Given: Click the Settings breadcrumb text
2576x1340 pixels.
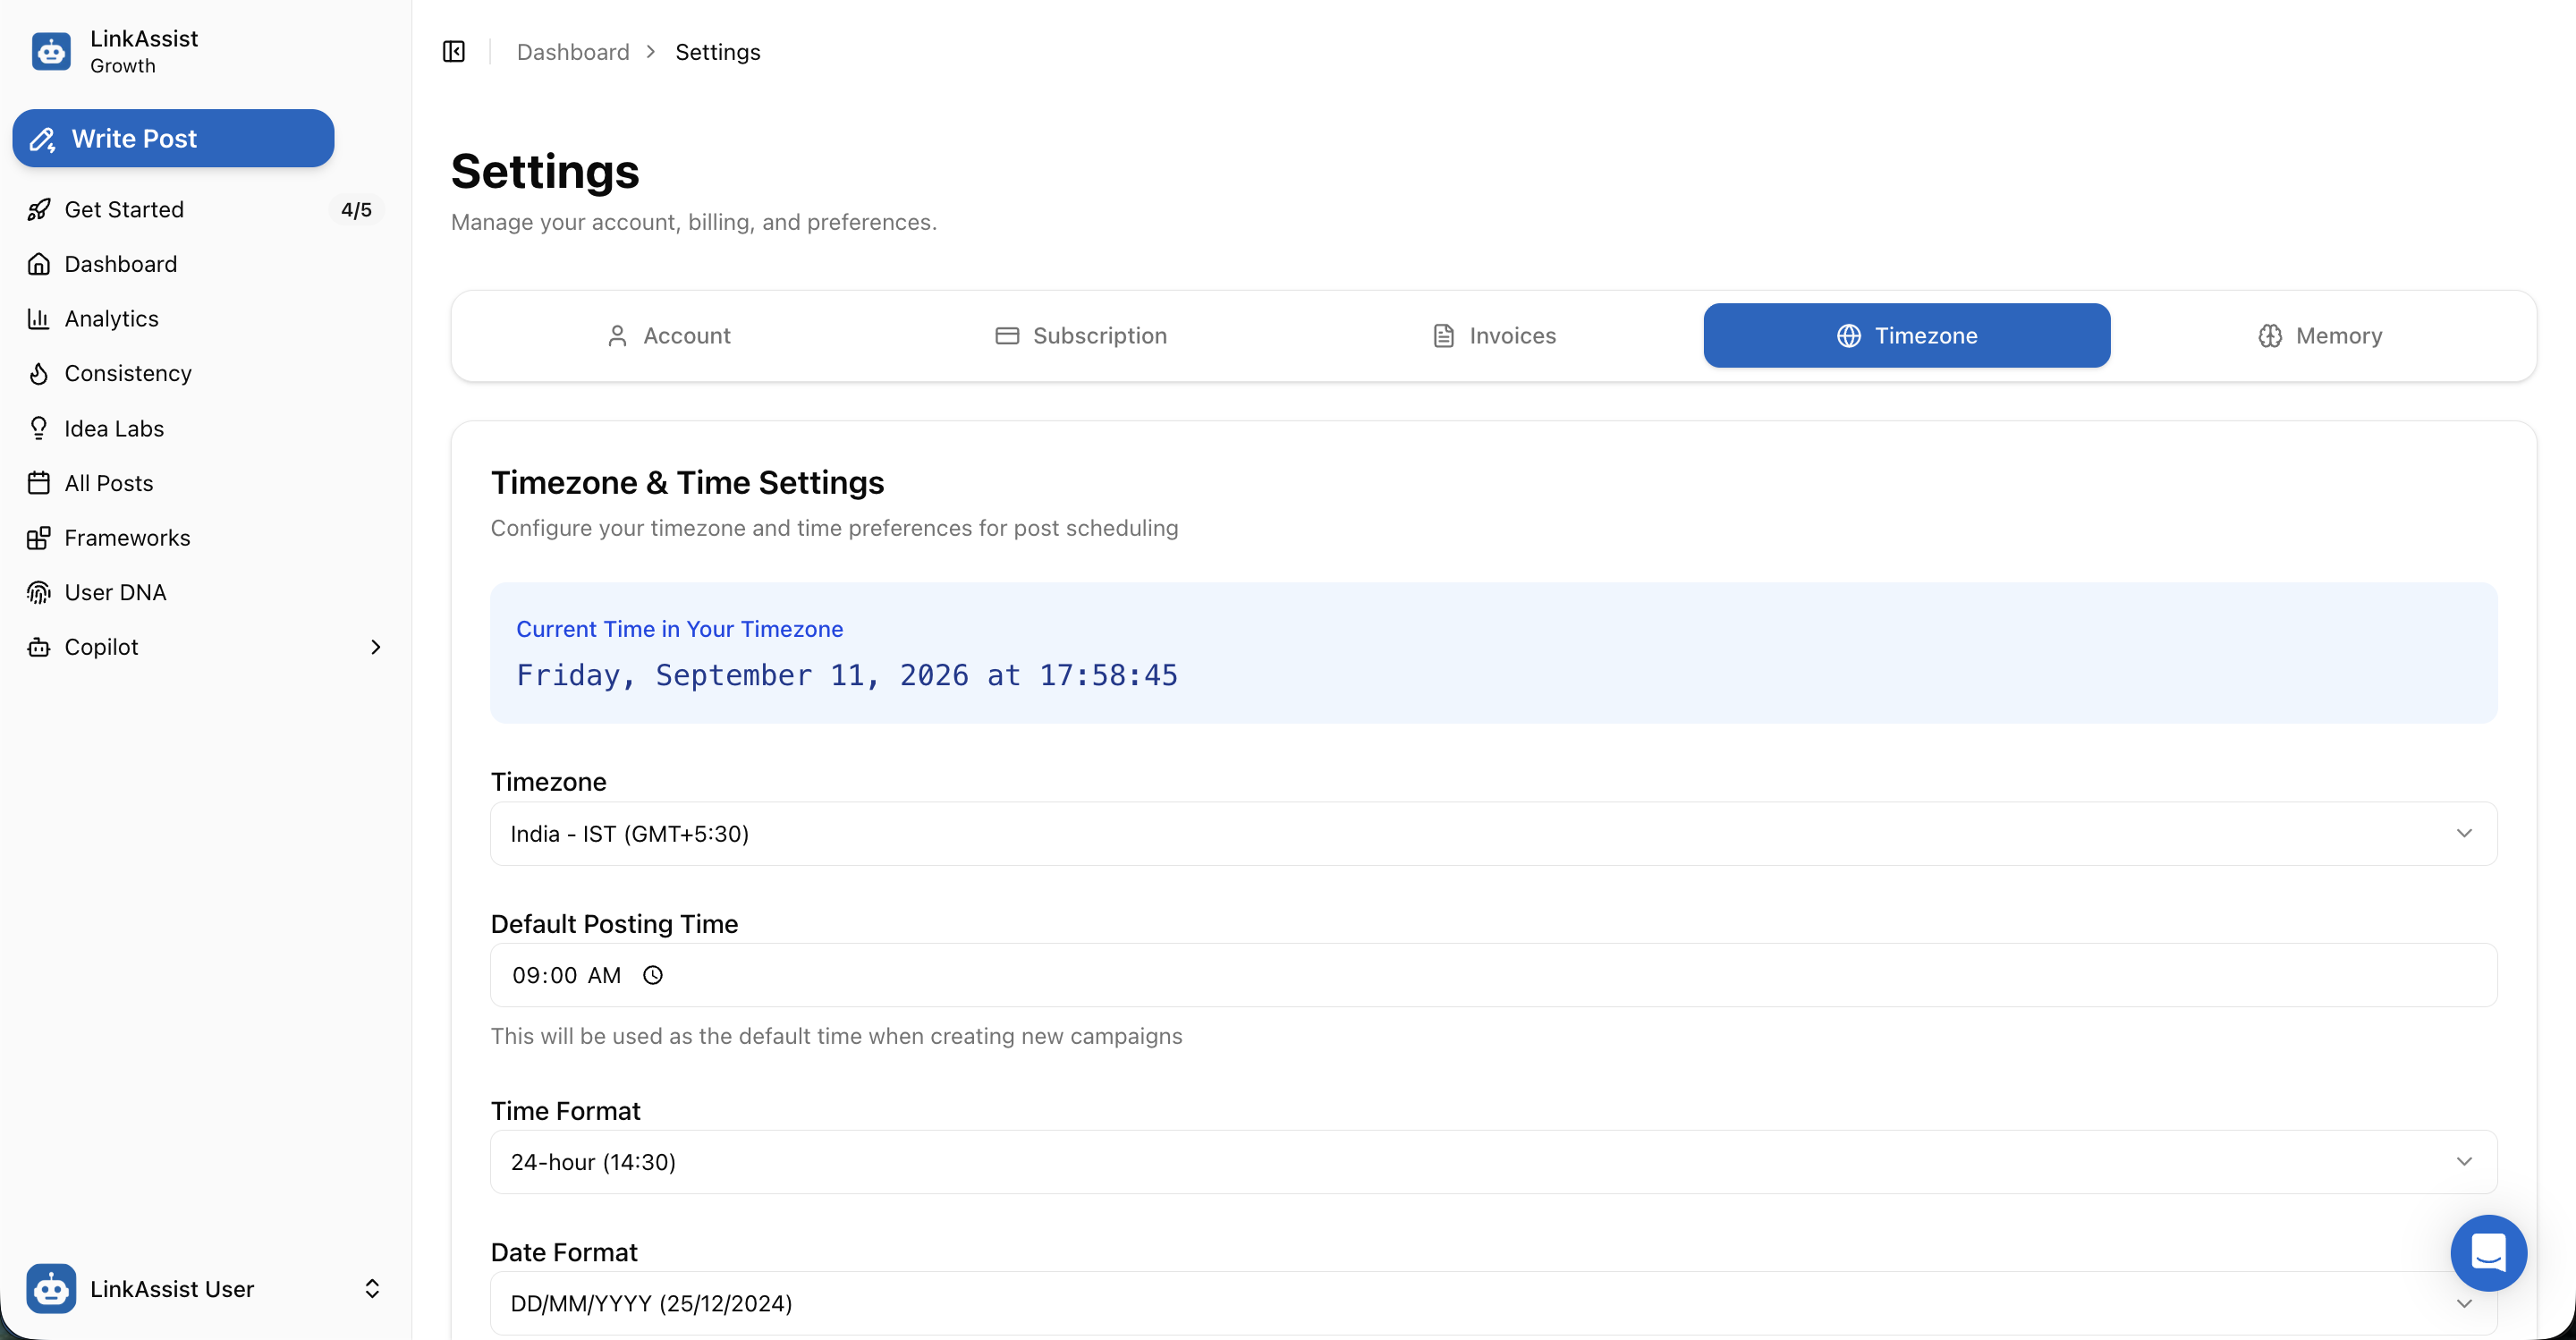Looking at the screenshot, I should point(717,52).
